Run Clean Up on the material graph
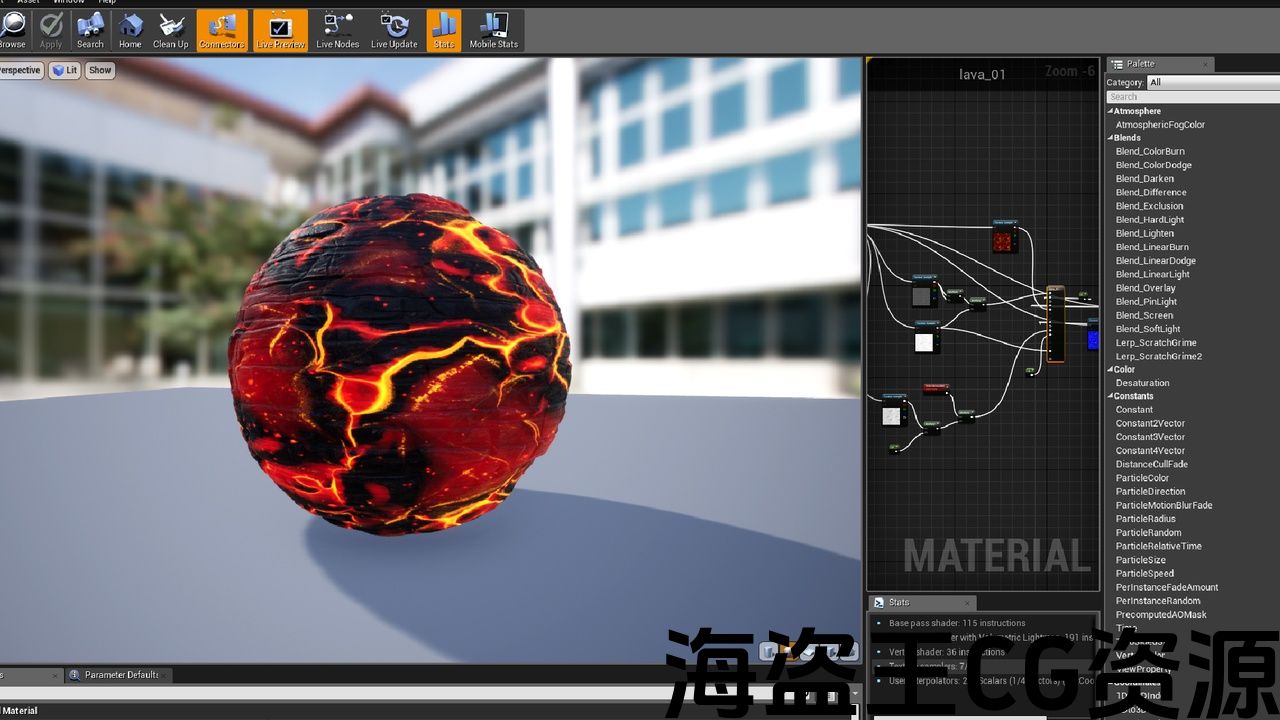Screen dimensions: 1280x720 tap(170, 29)
